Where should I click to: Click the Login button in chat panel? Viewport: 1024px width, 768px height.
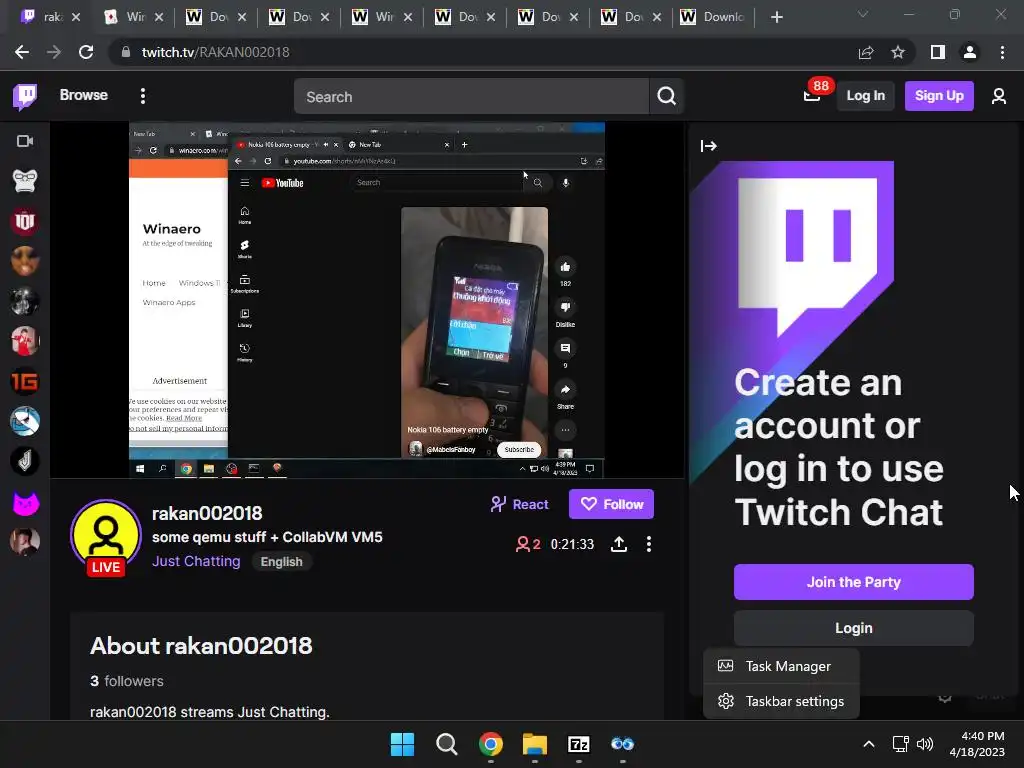[x=854, y=628]
